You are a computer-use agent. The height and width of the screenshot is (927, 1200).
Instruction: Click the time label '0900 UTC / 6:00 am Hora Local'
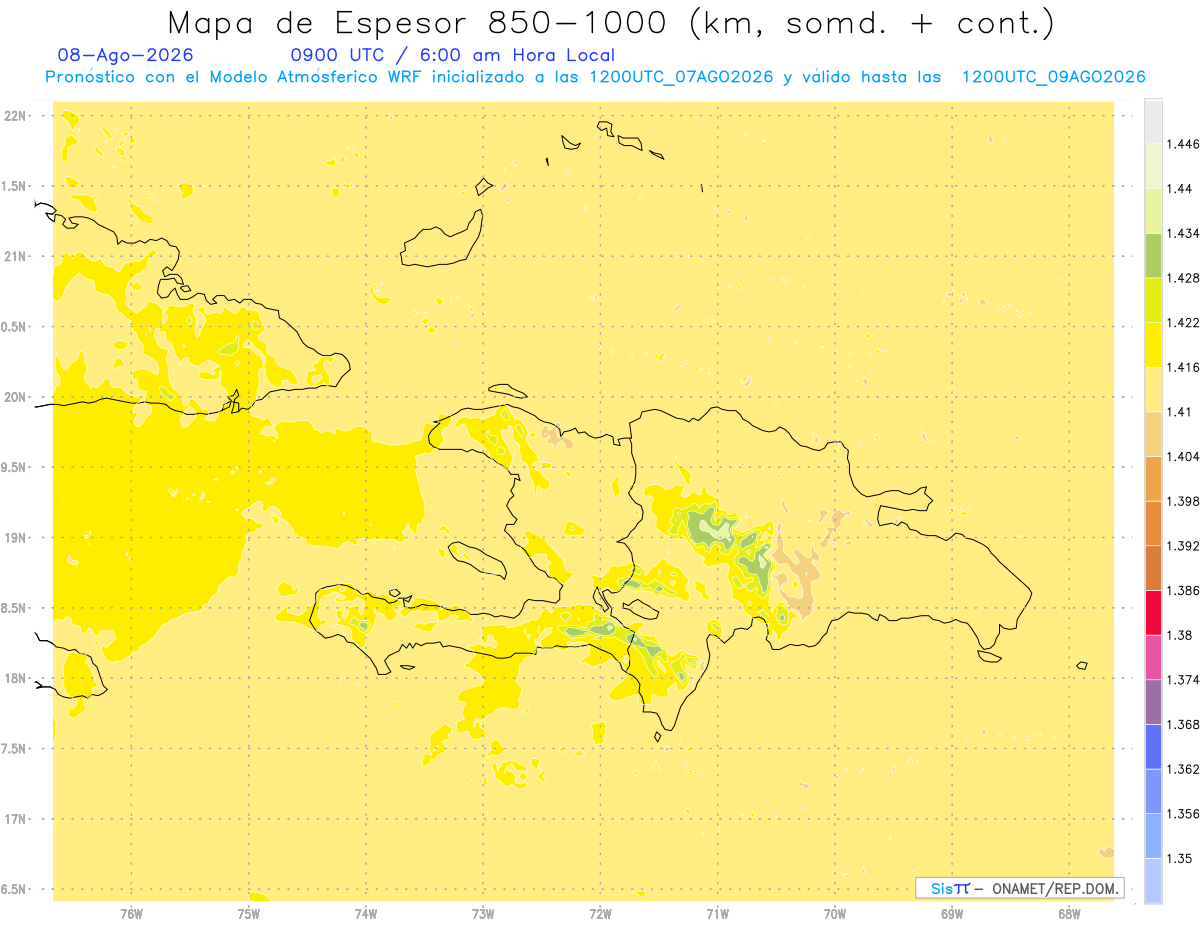click(452, 55)
